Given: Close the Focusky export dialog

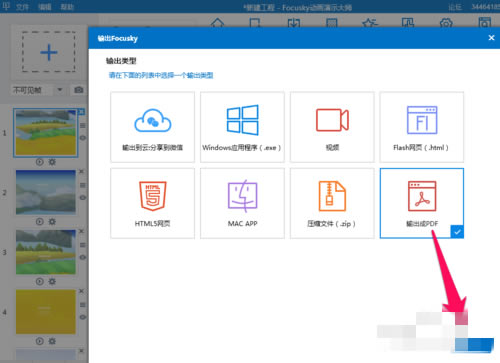Looking at the screenshot, I should click(x=491, y=38).
